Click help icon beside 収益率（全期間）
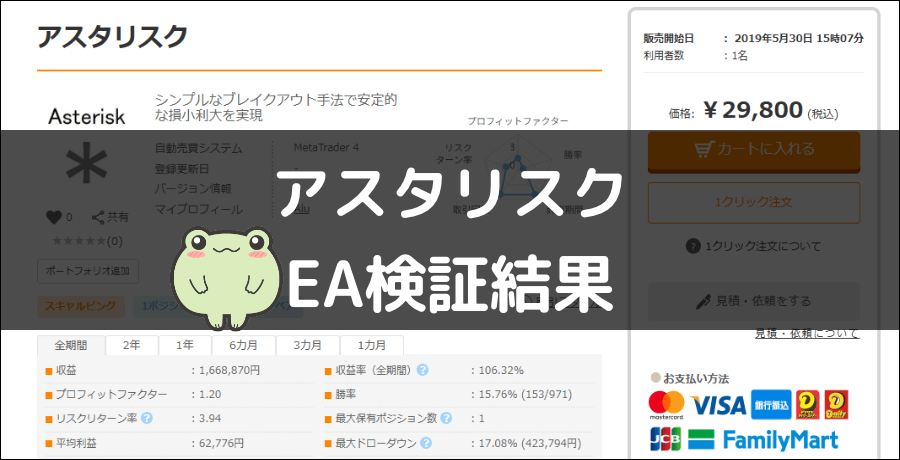The width and height of the screenshot is (900, 460). (422, 370)
